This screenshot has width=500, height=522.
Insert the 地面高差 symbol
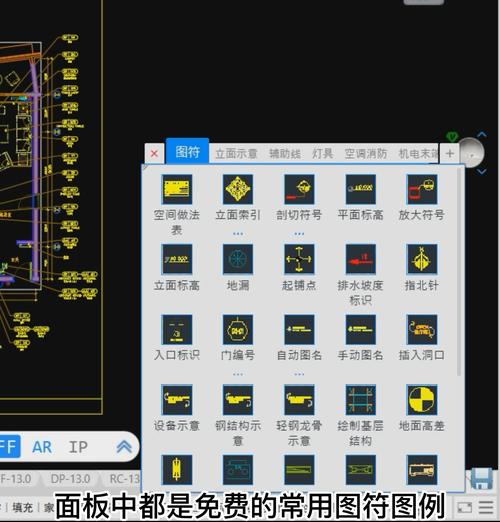(x=422, y=399)
